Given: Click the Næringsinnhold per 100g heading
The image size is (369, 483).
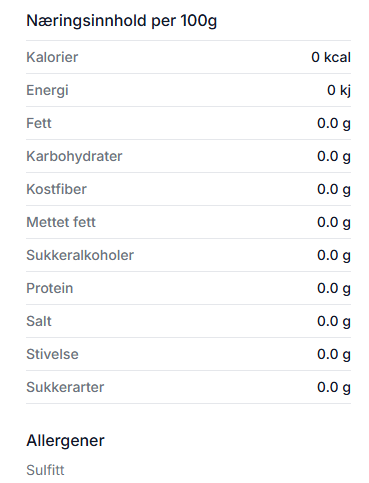Looking at the screenshot, I should coord(122,21).
